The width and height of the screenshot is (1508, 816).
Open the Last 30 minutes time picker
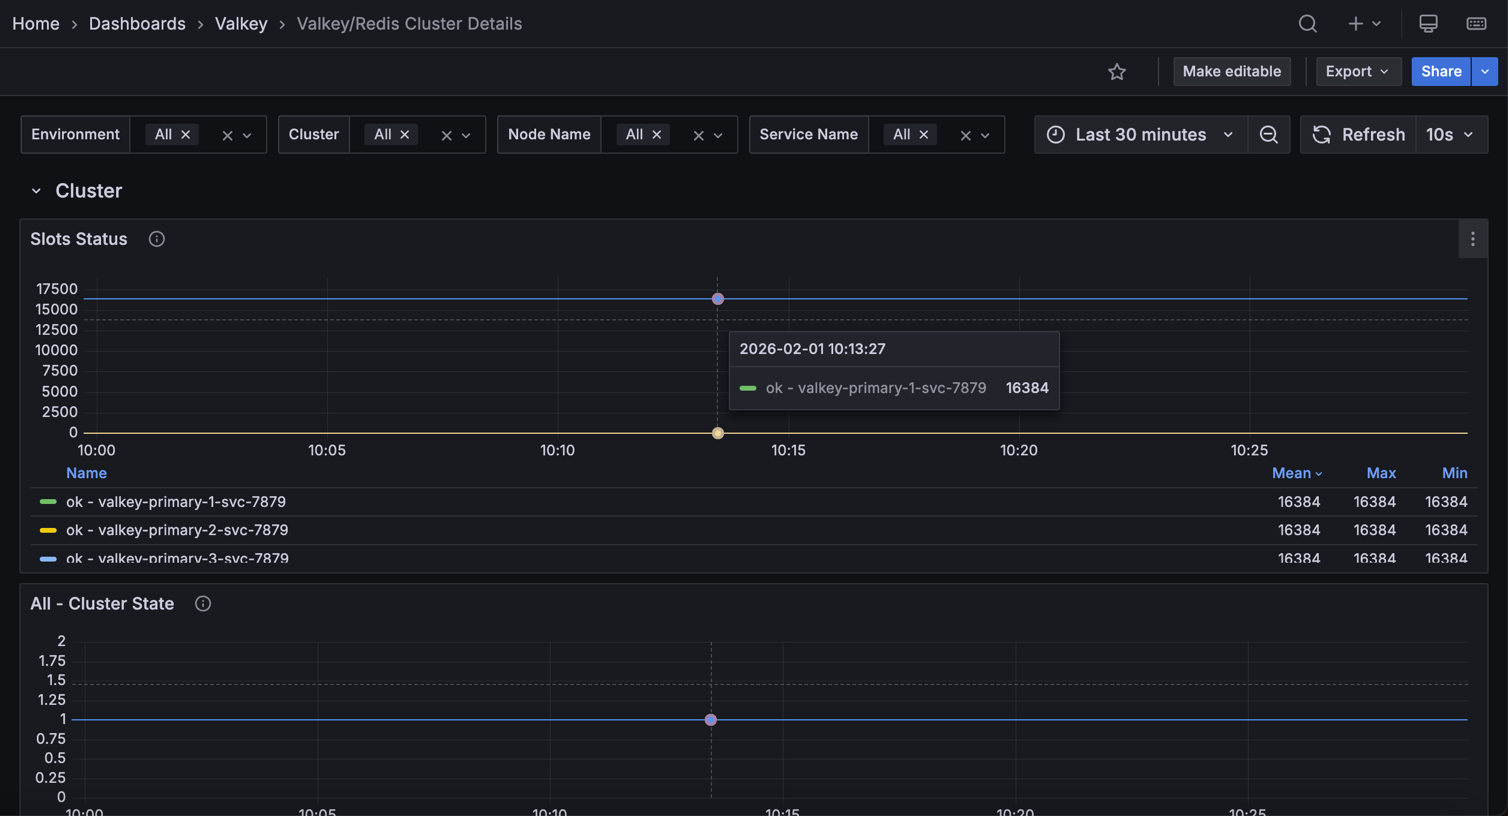pyautogui.click(x=1140, y=134)
